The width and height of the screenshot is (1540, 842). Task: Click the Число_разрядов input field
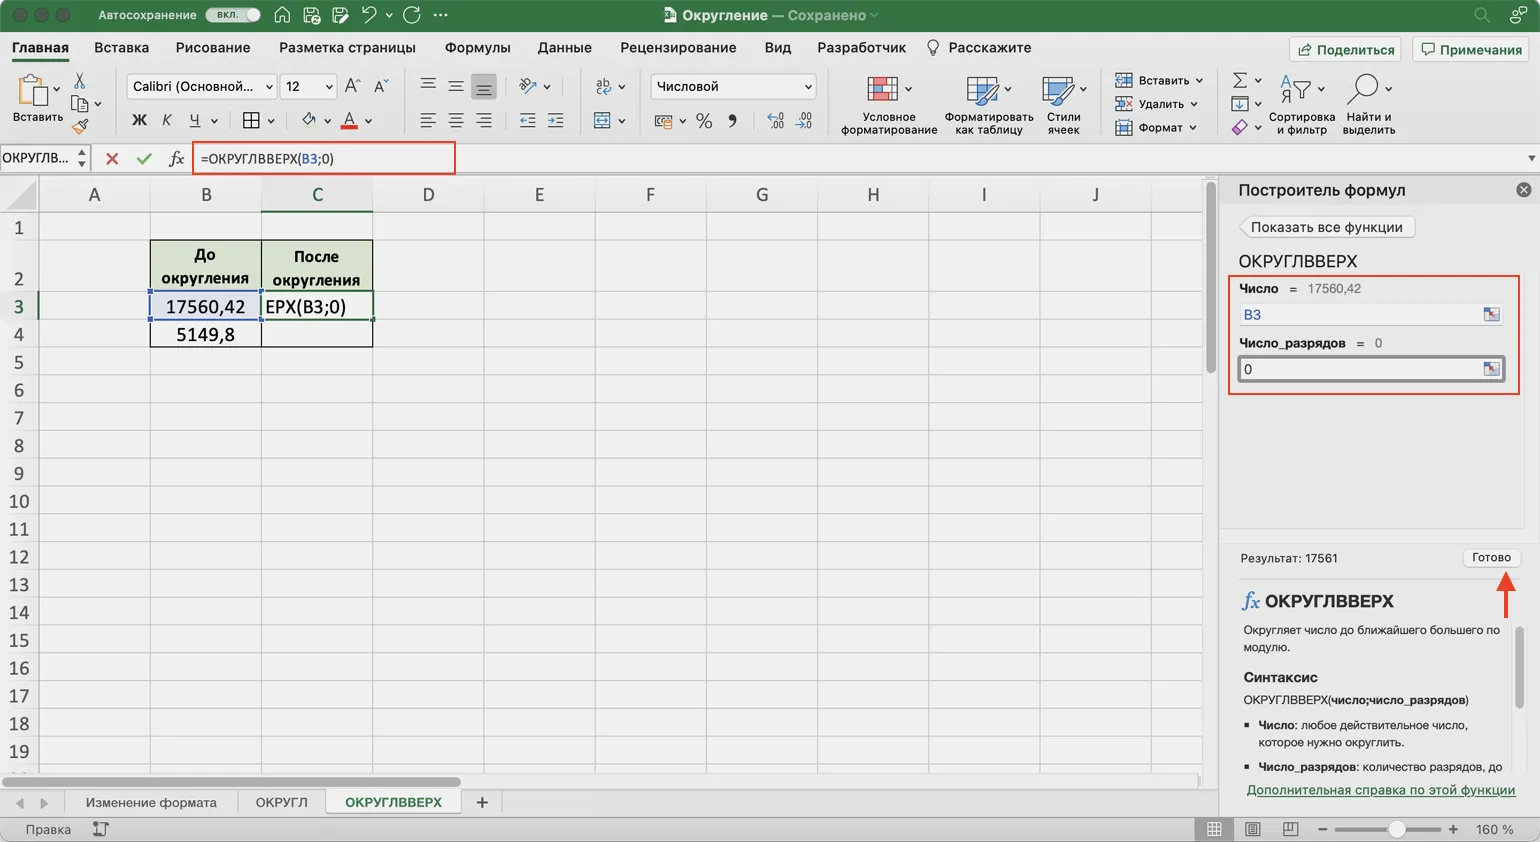[1358, 369]
